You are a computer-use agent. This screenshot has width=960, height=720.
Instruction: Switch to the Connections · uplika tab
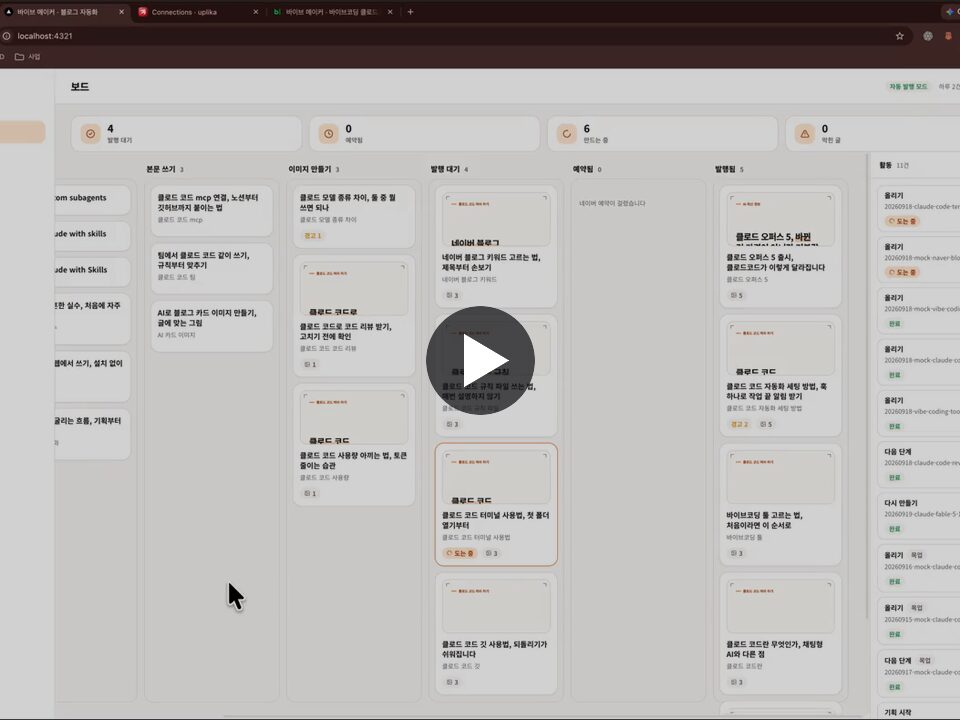pyautogui.click(x=196, y=12)
